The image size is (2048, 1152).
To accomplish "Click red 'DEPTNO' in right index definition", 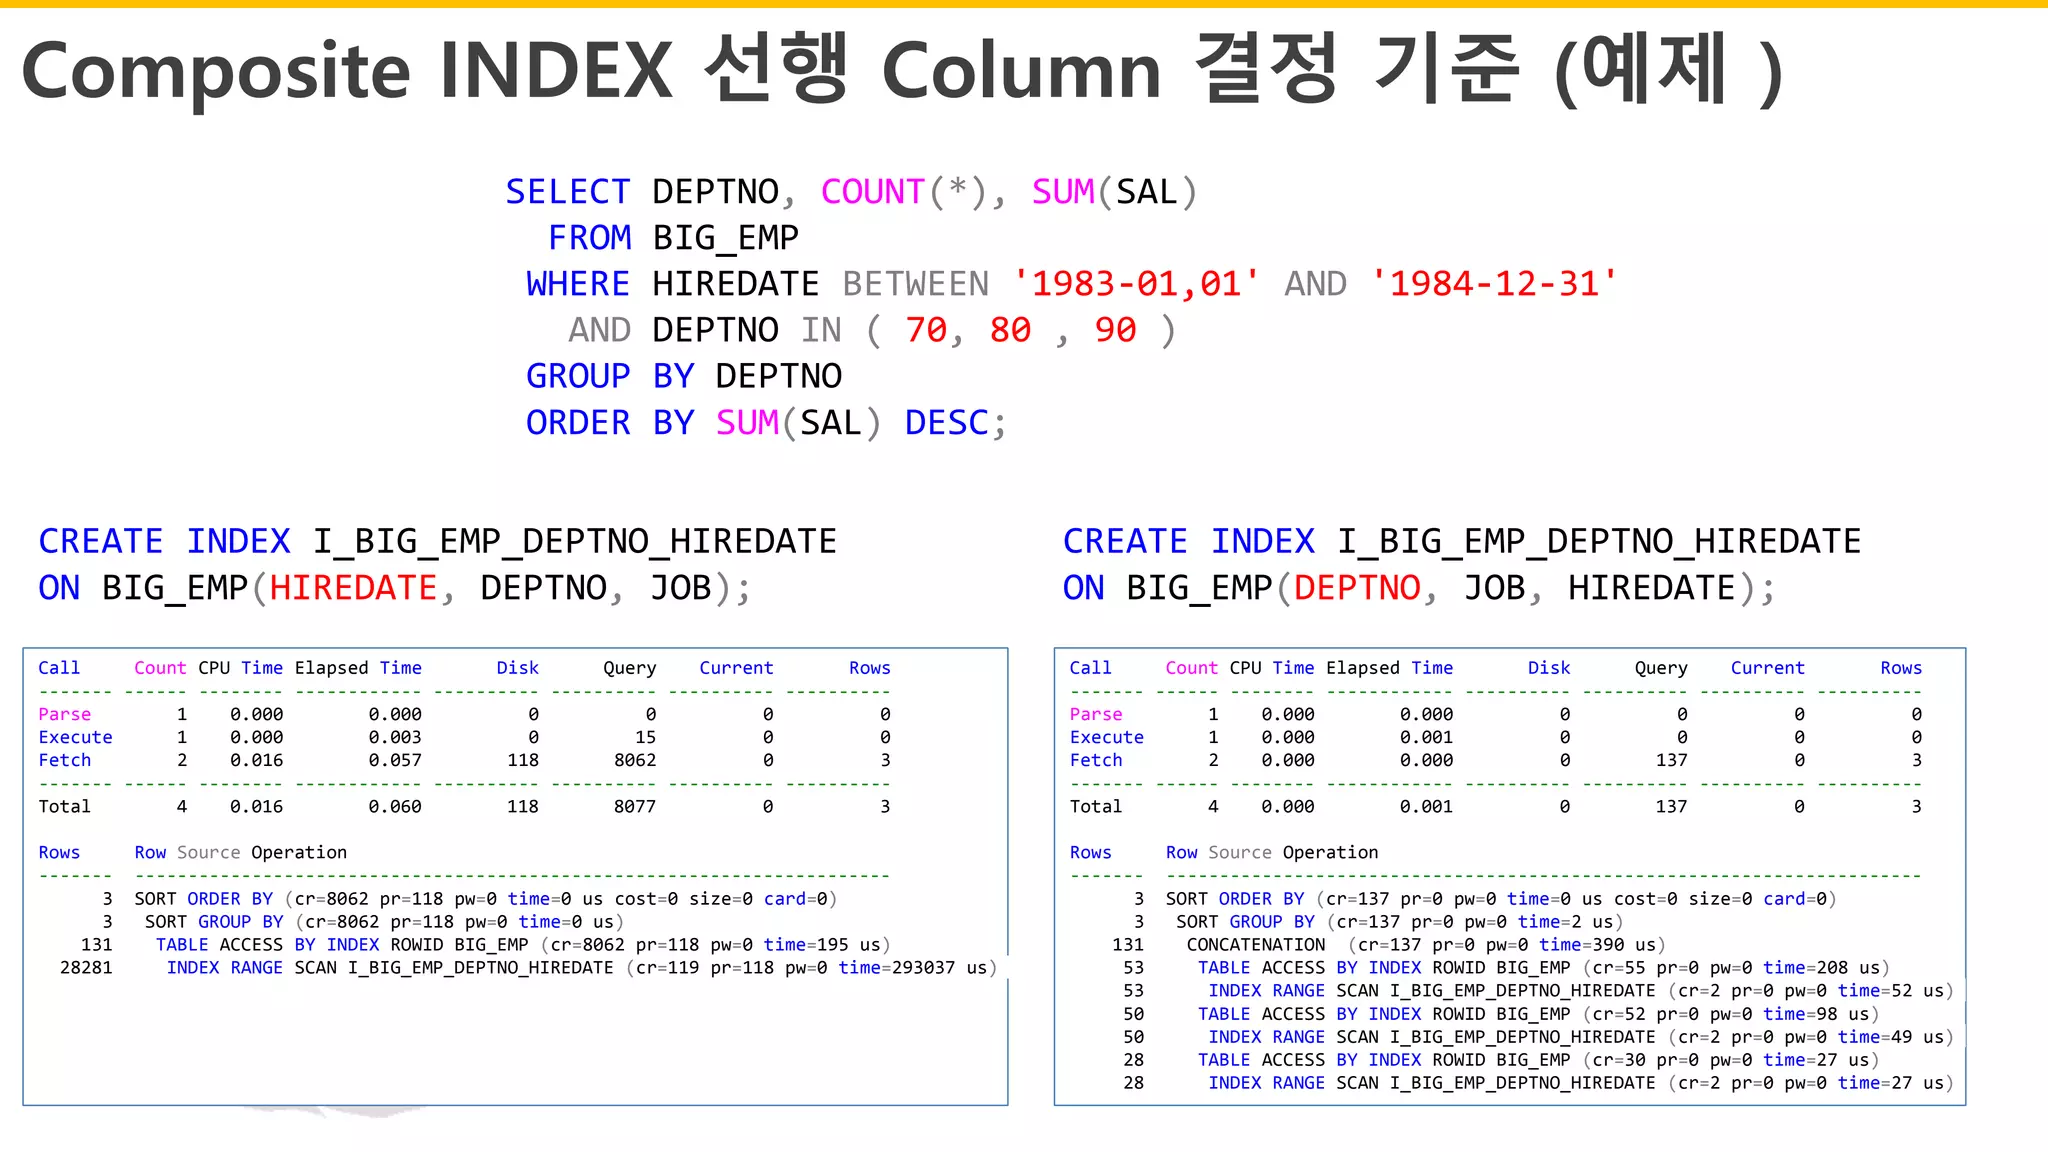I will pos(1357,588).
